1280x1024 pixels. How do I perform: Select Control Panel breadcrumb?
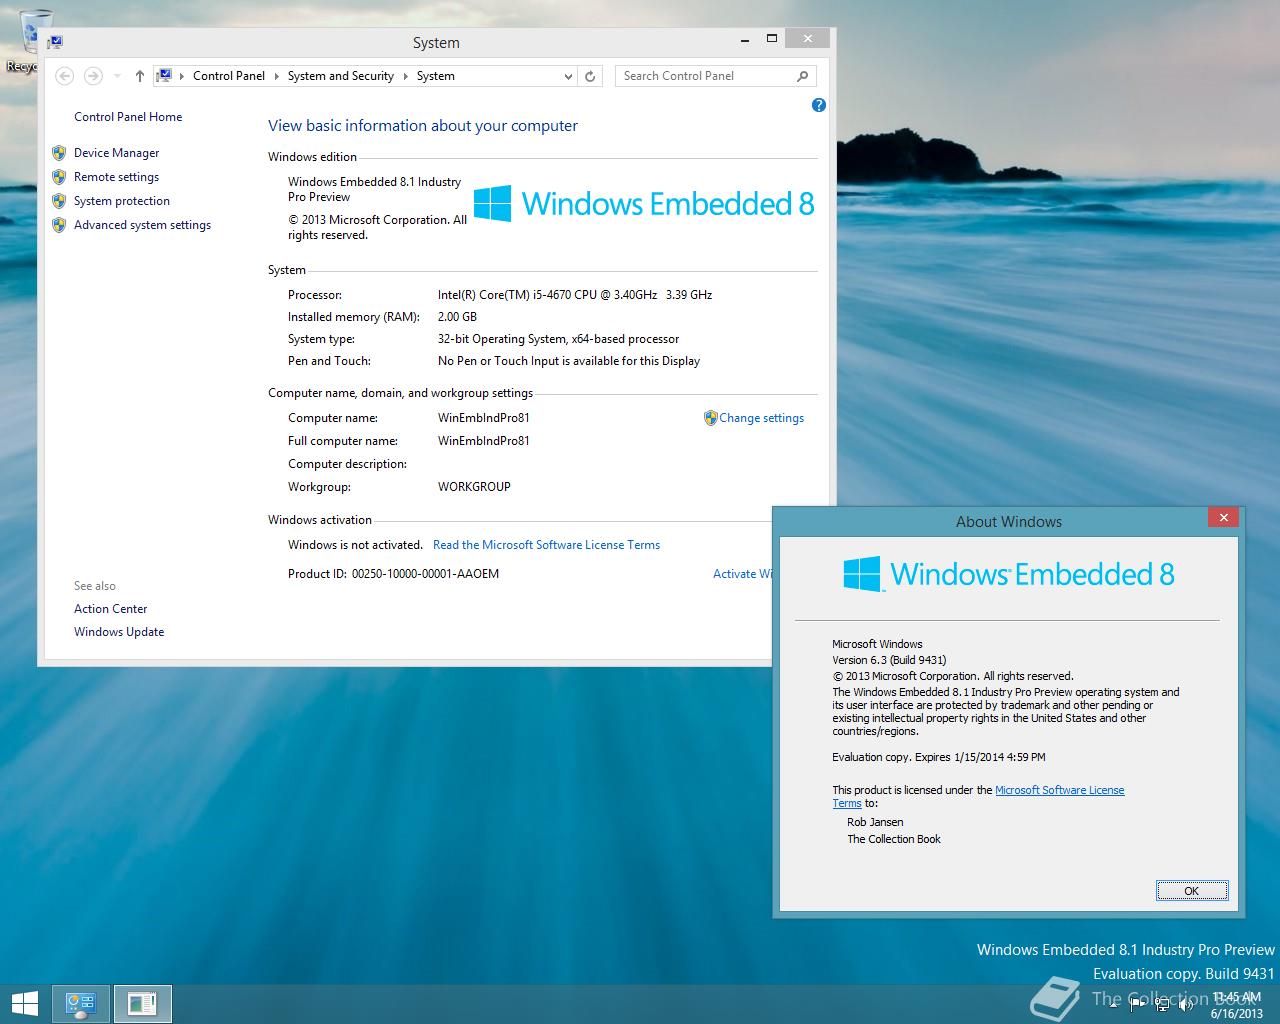pos(229,76)
